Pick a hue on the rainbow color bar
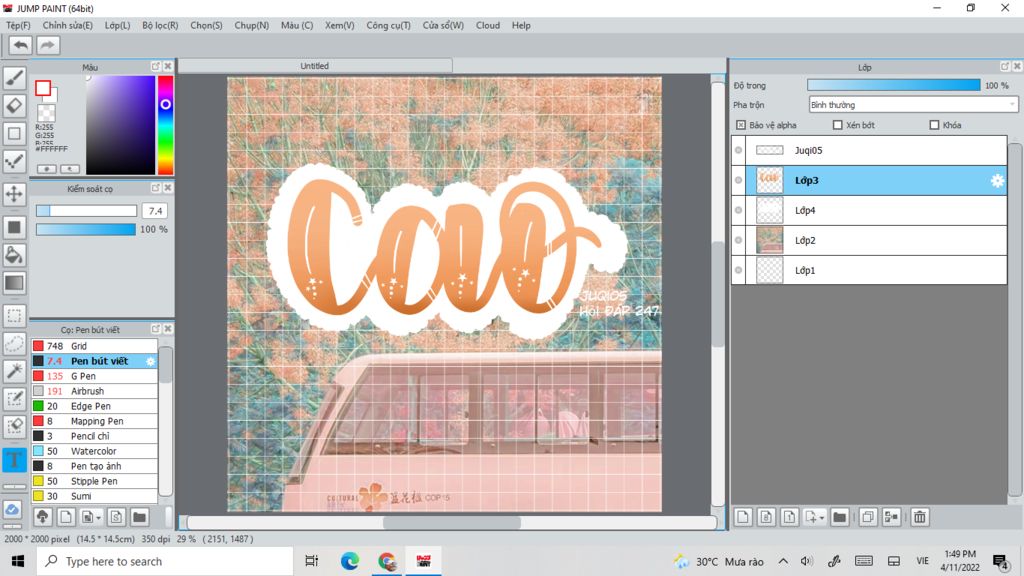This screenshot has height=576, width=1024. [x=165, y=125]
